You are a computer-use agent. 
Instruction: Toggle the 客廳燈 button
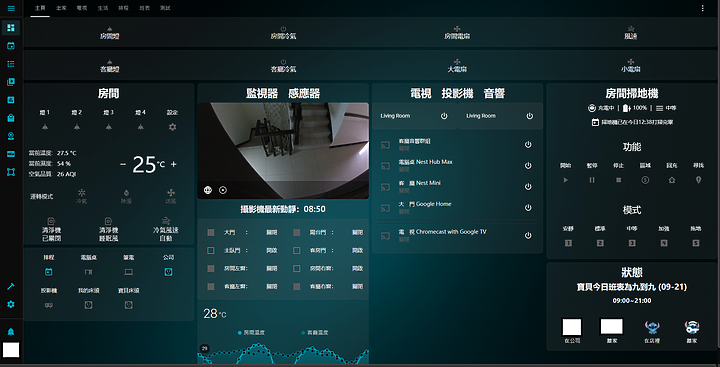pos(110,65)
